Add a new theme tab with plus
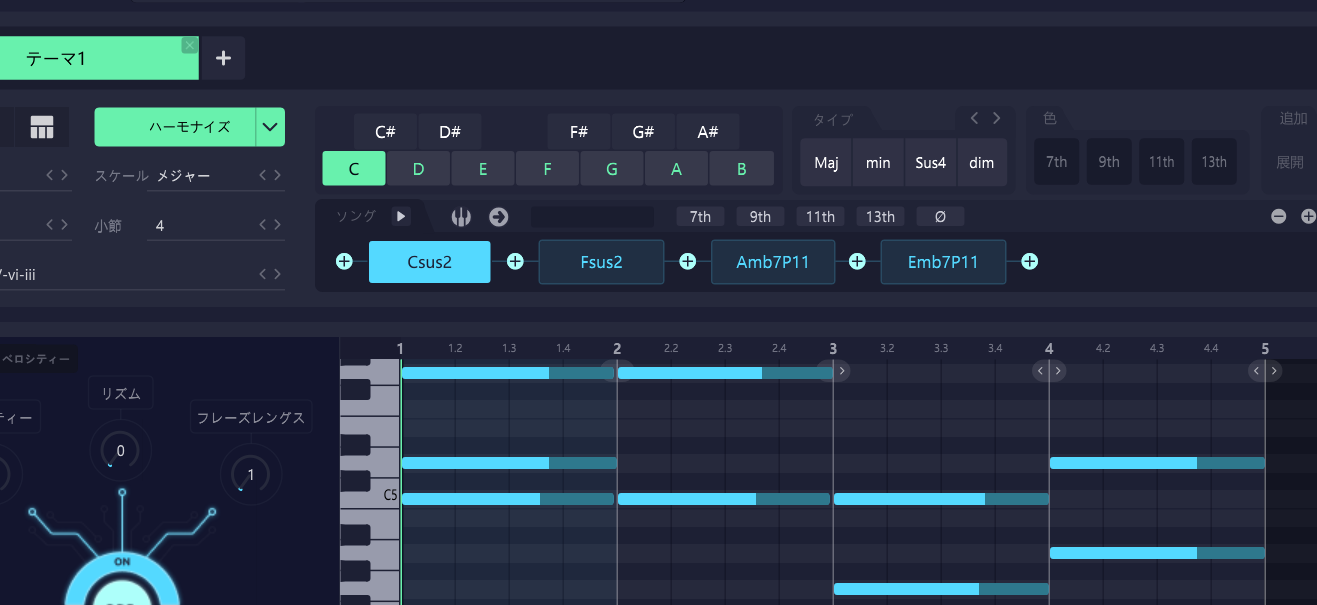The width and height of the screenshot is (1317, 605). coord(223,58)
